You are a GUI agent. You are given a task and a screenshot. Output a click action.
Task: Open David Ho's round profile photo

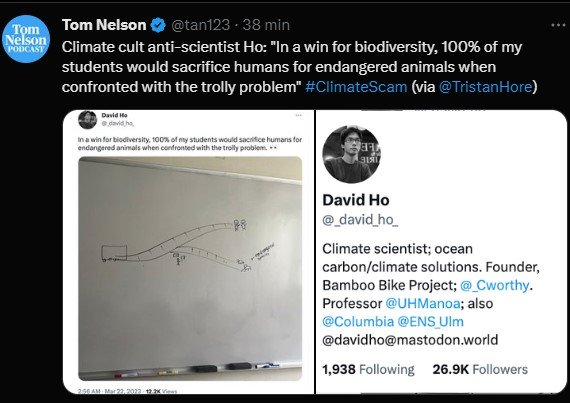(x=351, y=154)
